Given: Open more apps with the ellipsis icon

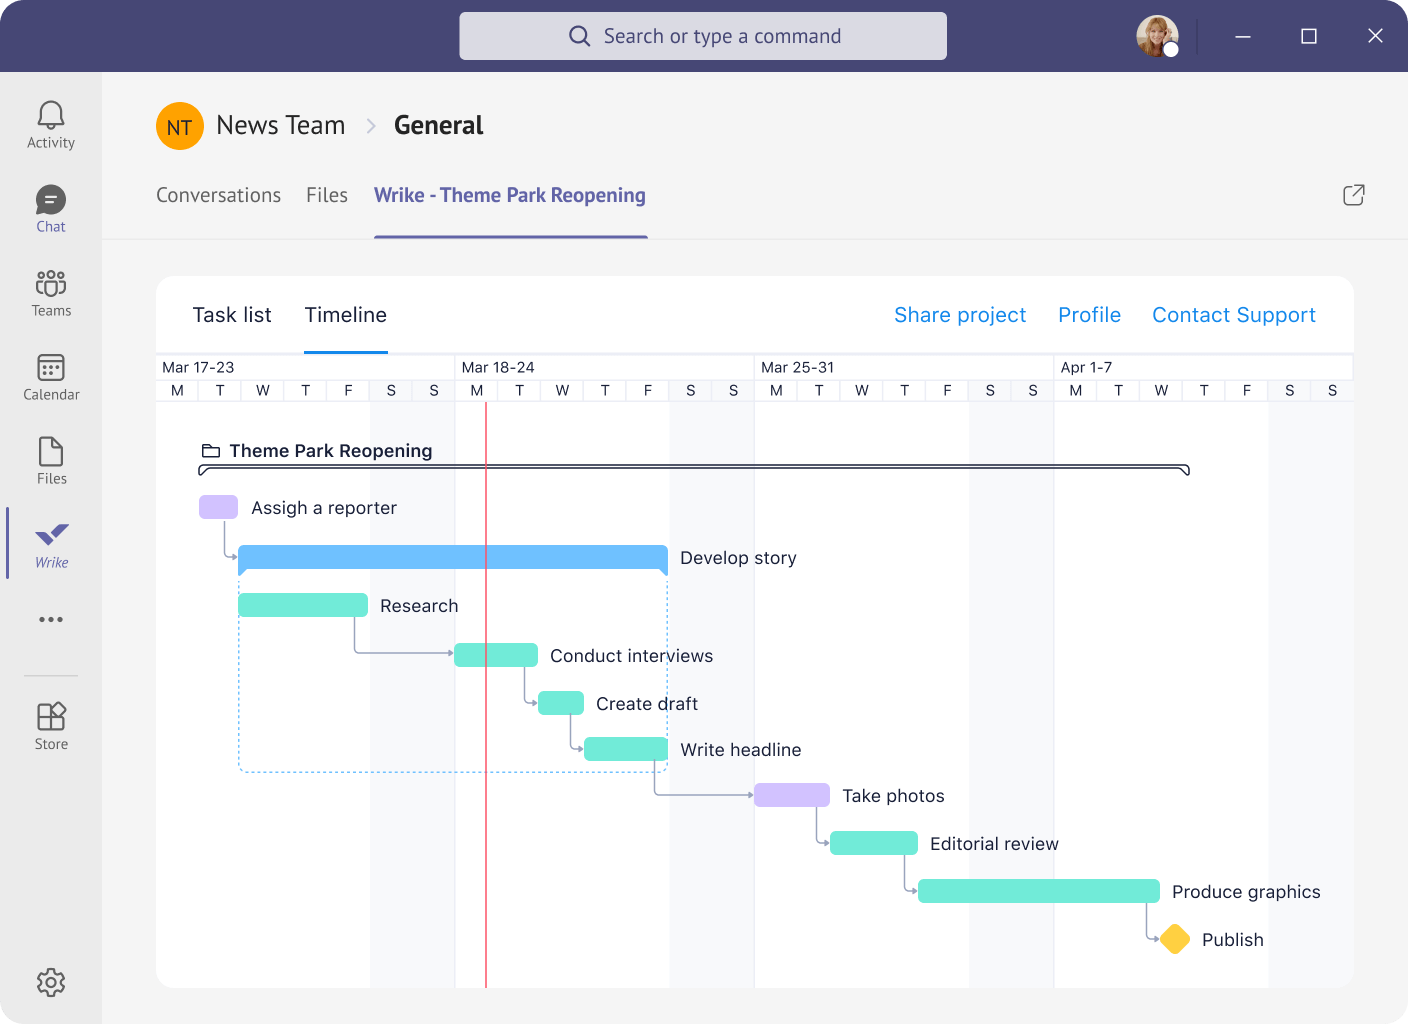Looking at the screenshot, I should (50, 619).
